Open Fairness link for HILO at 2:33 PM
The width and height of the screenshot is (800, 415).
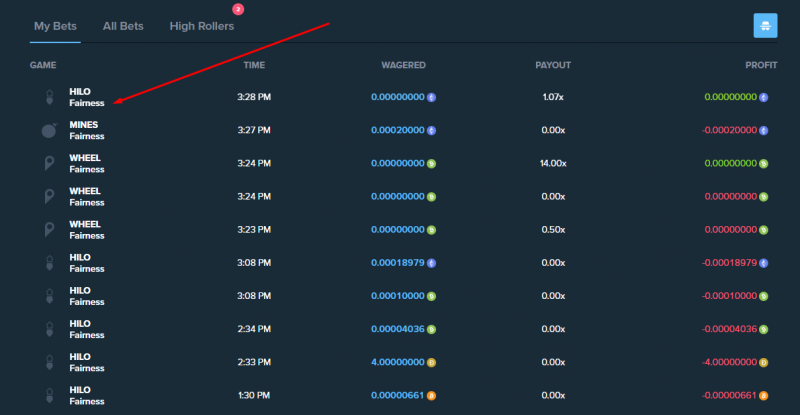coord(87,369)
